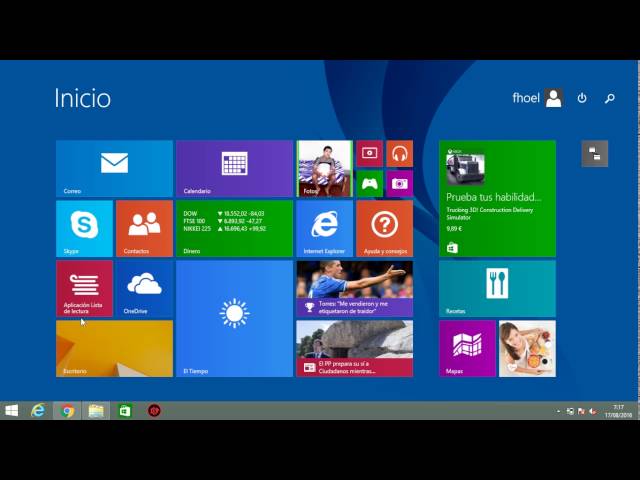Click the flag Action Center tray icon

(x=581, y=411)
